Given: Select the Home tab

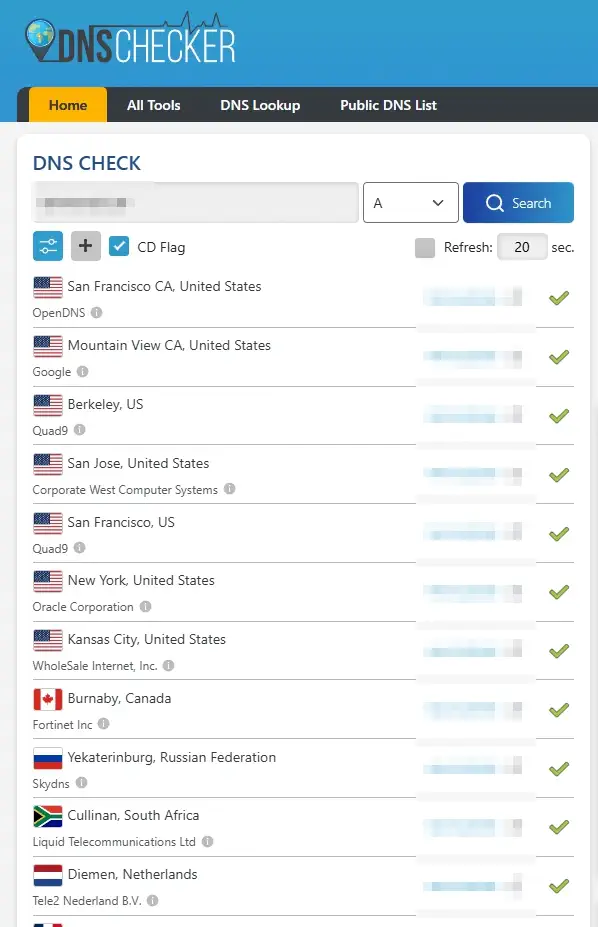Looking at the screenshot, I should point(68,105).
